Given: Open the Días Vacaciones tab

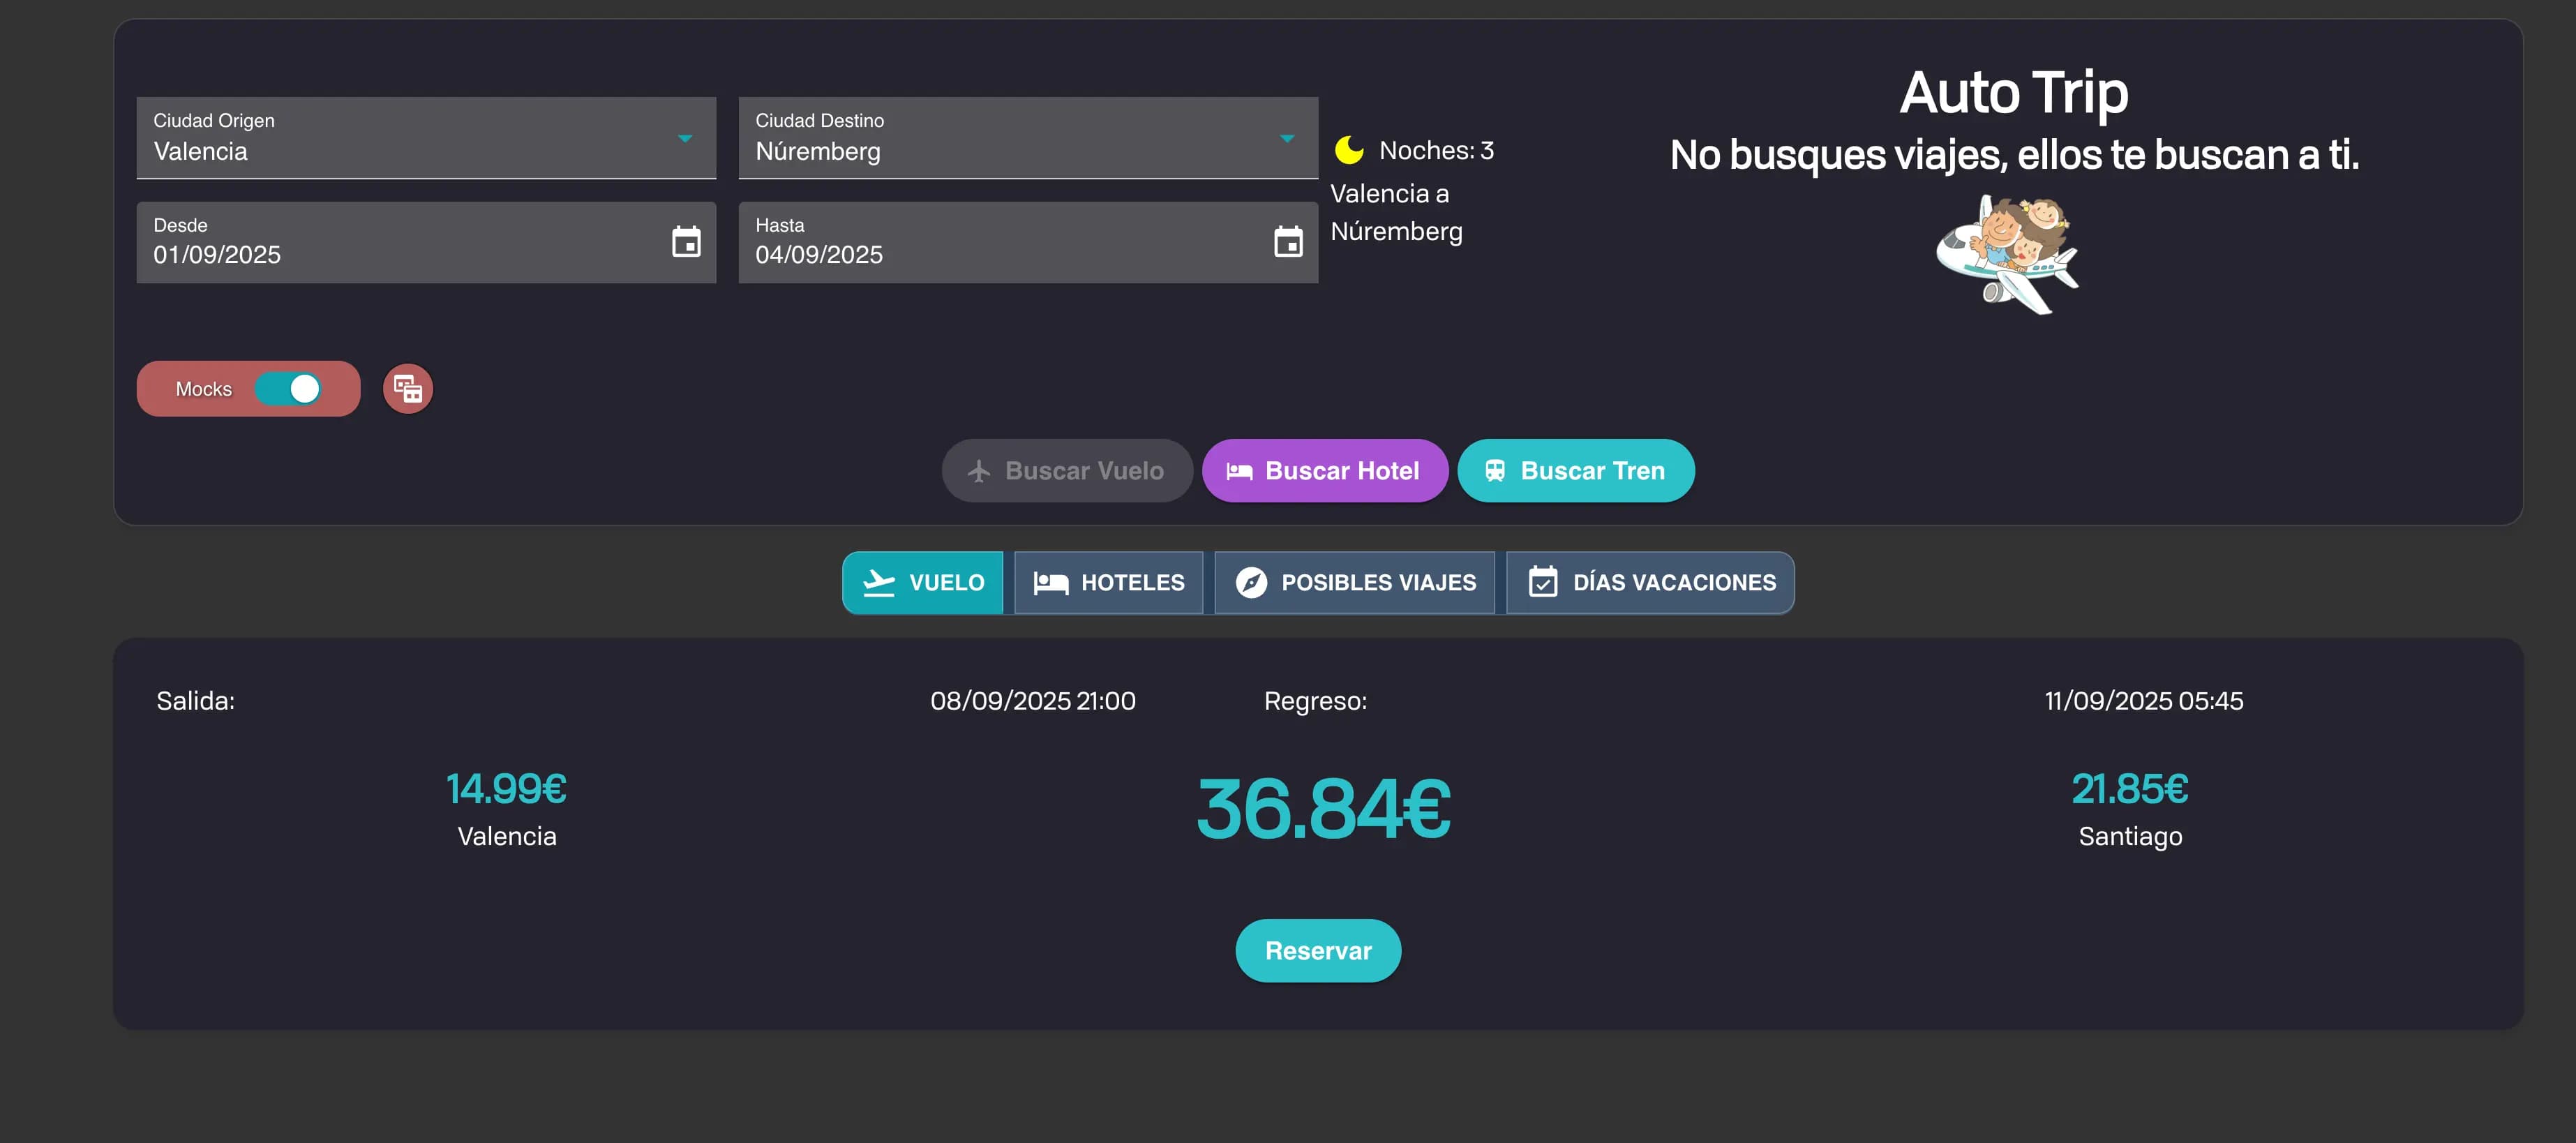Looking at the screenshot, I should coord(1651,583).
